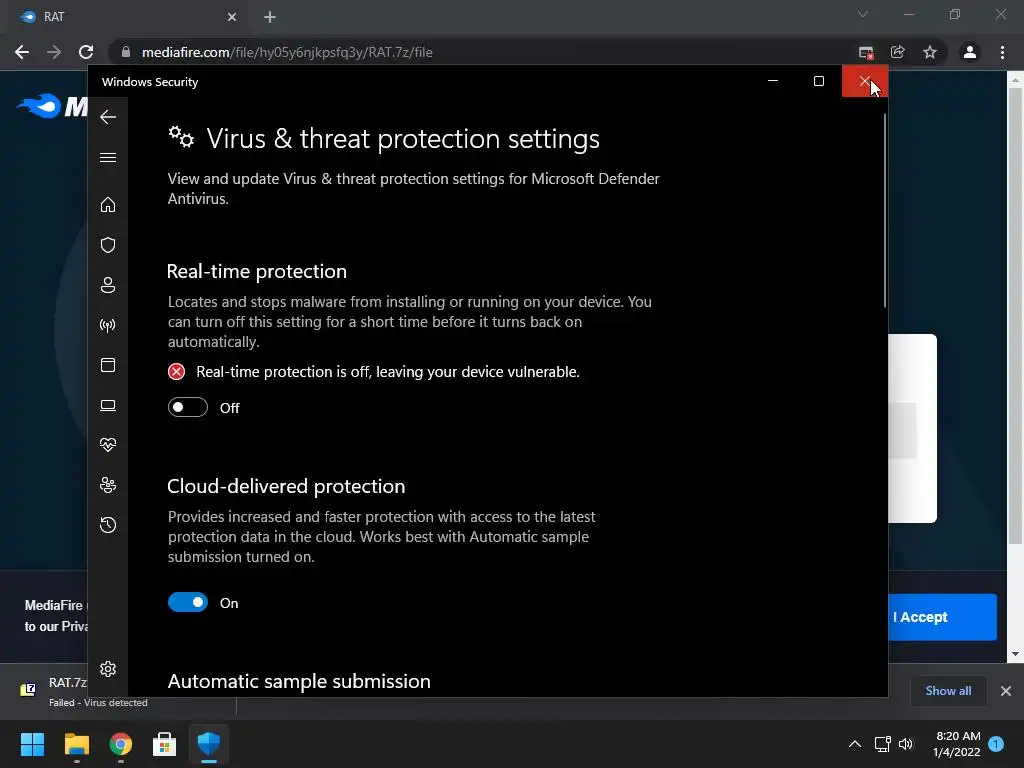Screen dimensions: 1024x768
Task: Open Microsoft Store from taskbar
Action: (x=165, y=744)
